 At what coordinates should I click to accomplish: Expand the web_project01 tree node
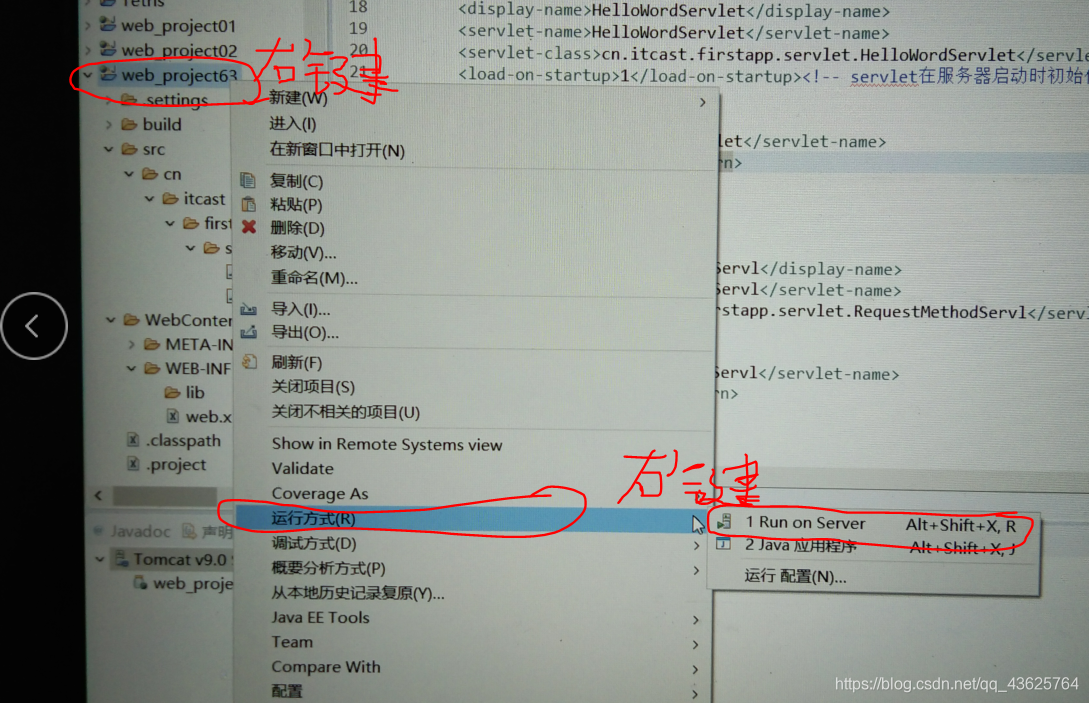click(88, 26)
